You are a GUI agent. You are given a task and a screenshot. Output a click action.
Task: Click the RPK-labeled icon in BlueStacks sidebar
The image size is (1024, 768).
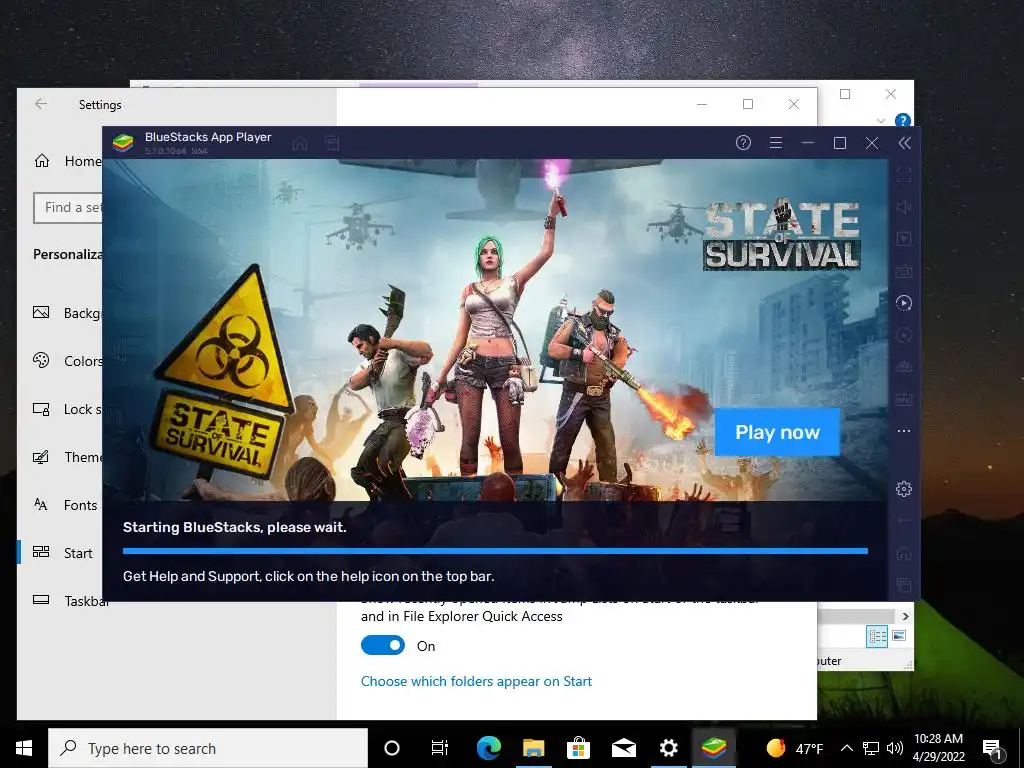(x=904, y=399)
